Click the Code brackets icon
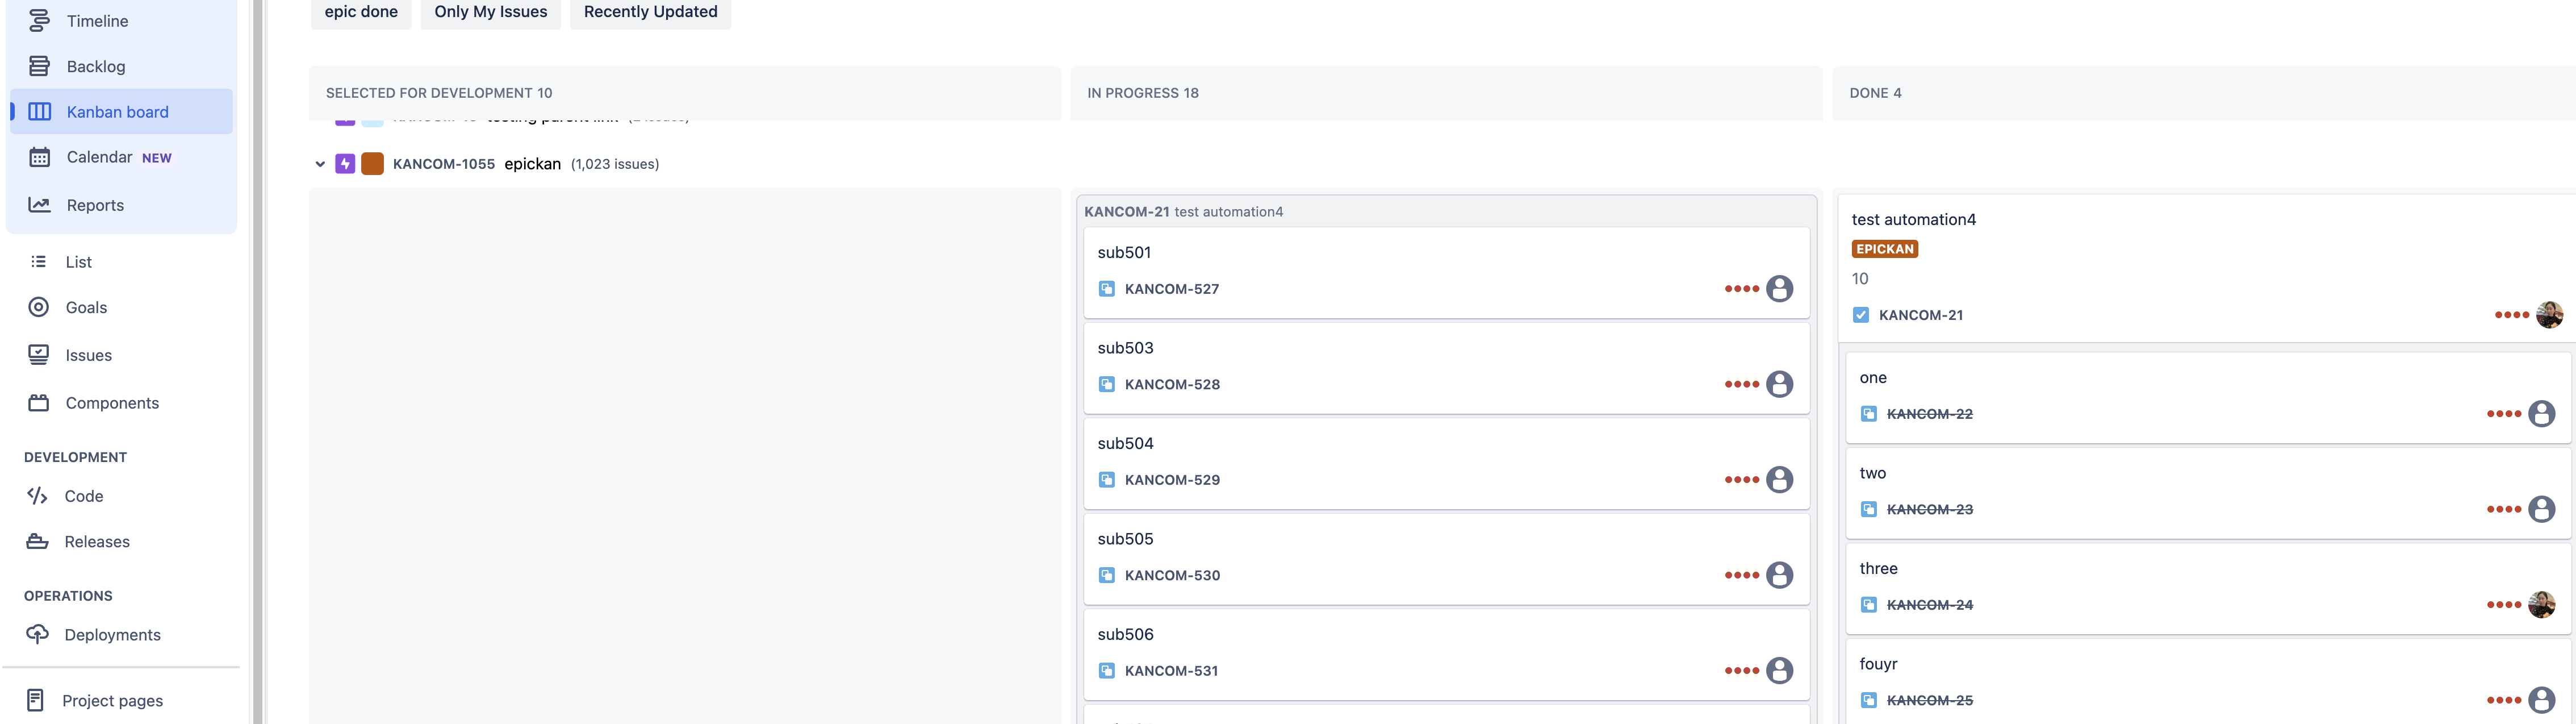 37,496
